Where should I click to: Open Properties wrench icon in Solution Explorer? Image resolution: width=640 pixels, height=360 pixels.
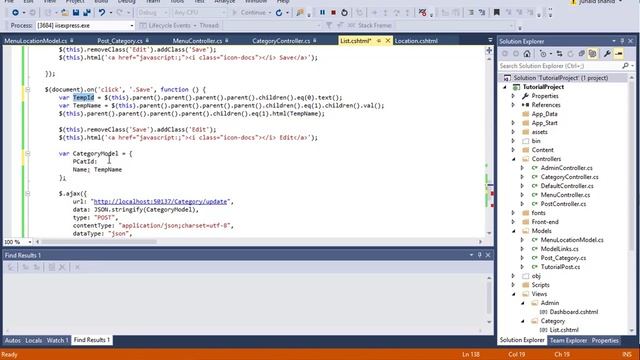(607, 54)
